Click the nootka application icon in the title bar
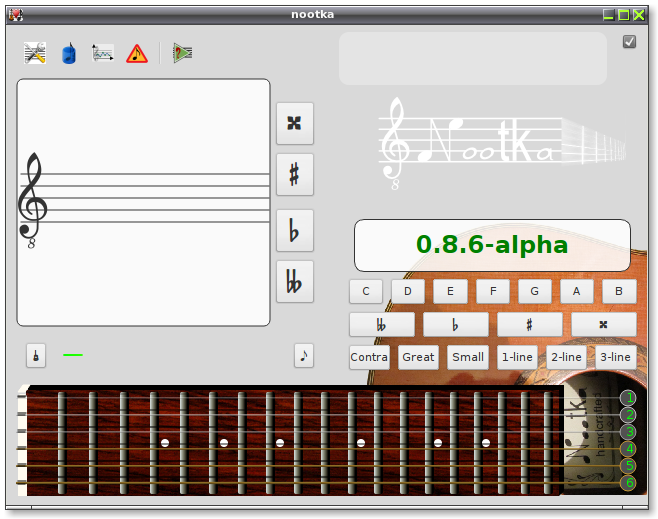Image resolution: width=658 pixels, height=519 pixels. [16, 15]
